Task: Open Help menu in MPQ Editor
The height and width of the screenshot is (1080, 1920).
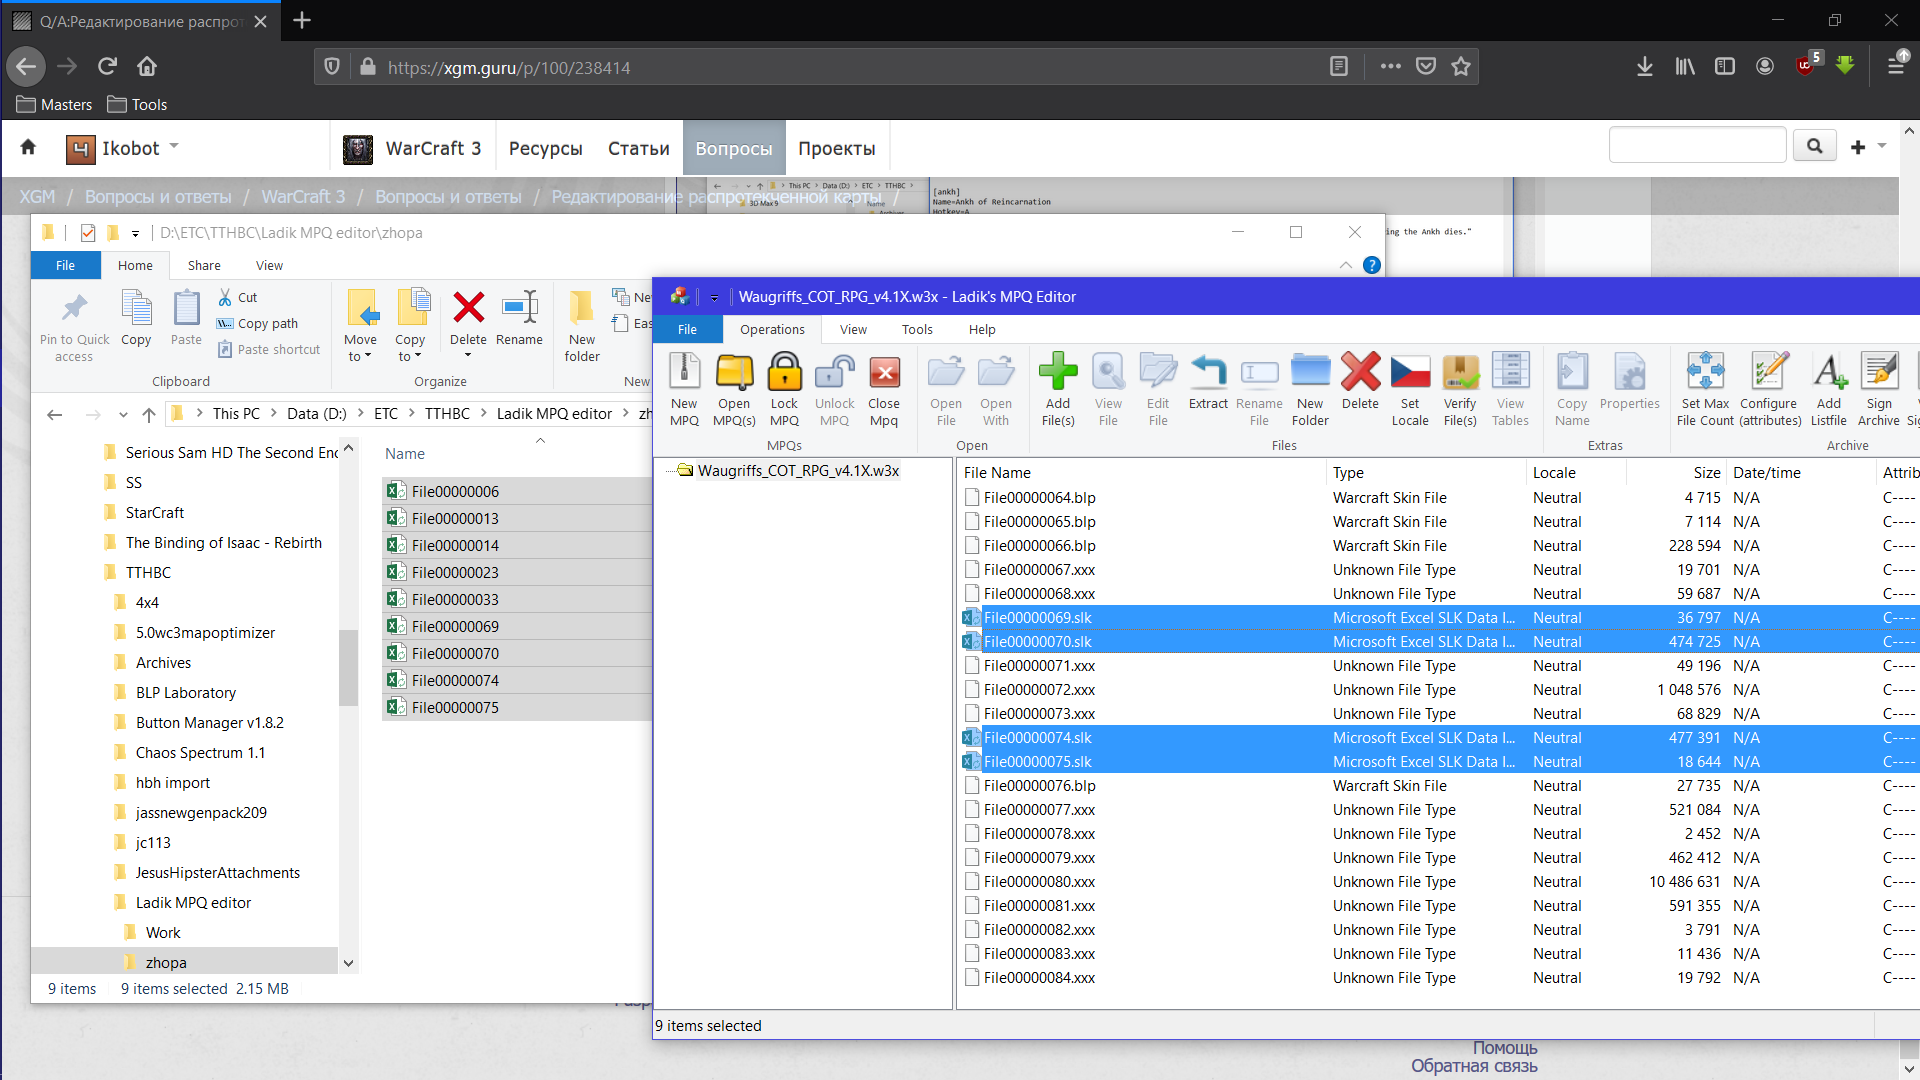Action: pos(982,329)
